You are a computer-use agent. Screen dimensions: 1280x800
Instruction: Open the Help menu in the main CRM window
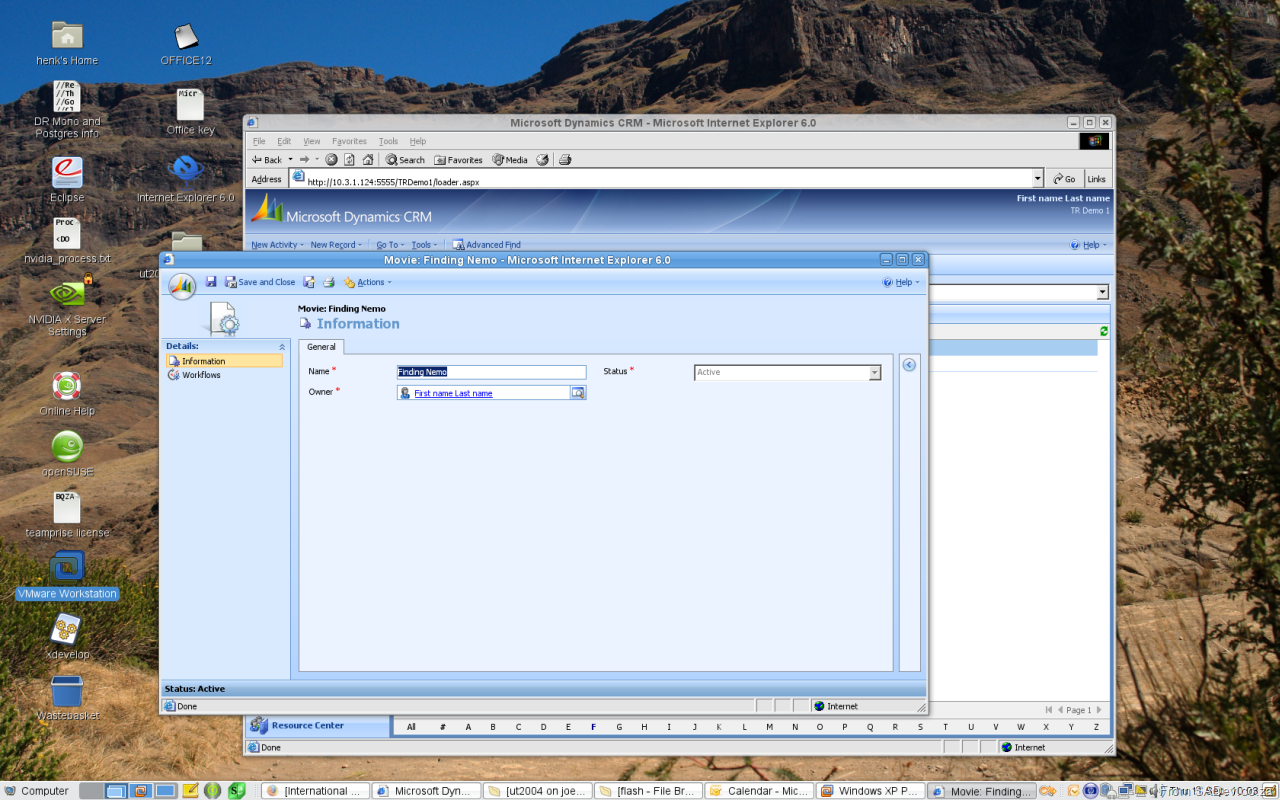click(1089, 245)
